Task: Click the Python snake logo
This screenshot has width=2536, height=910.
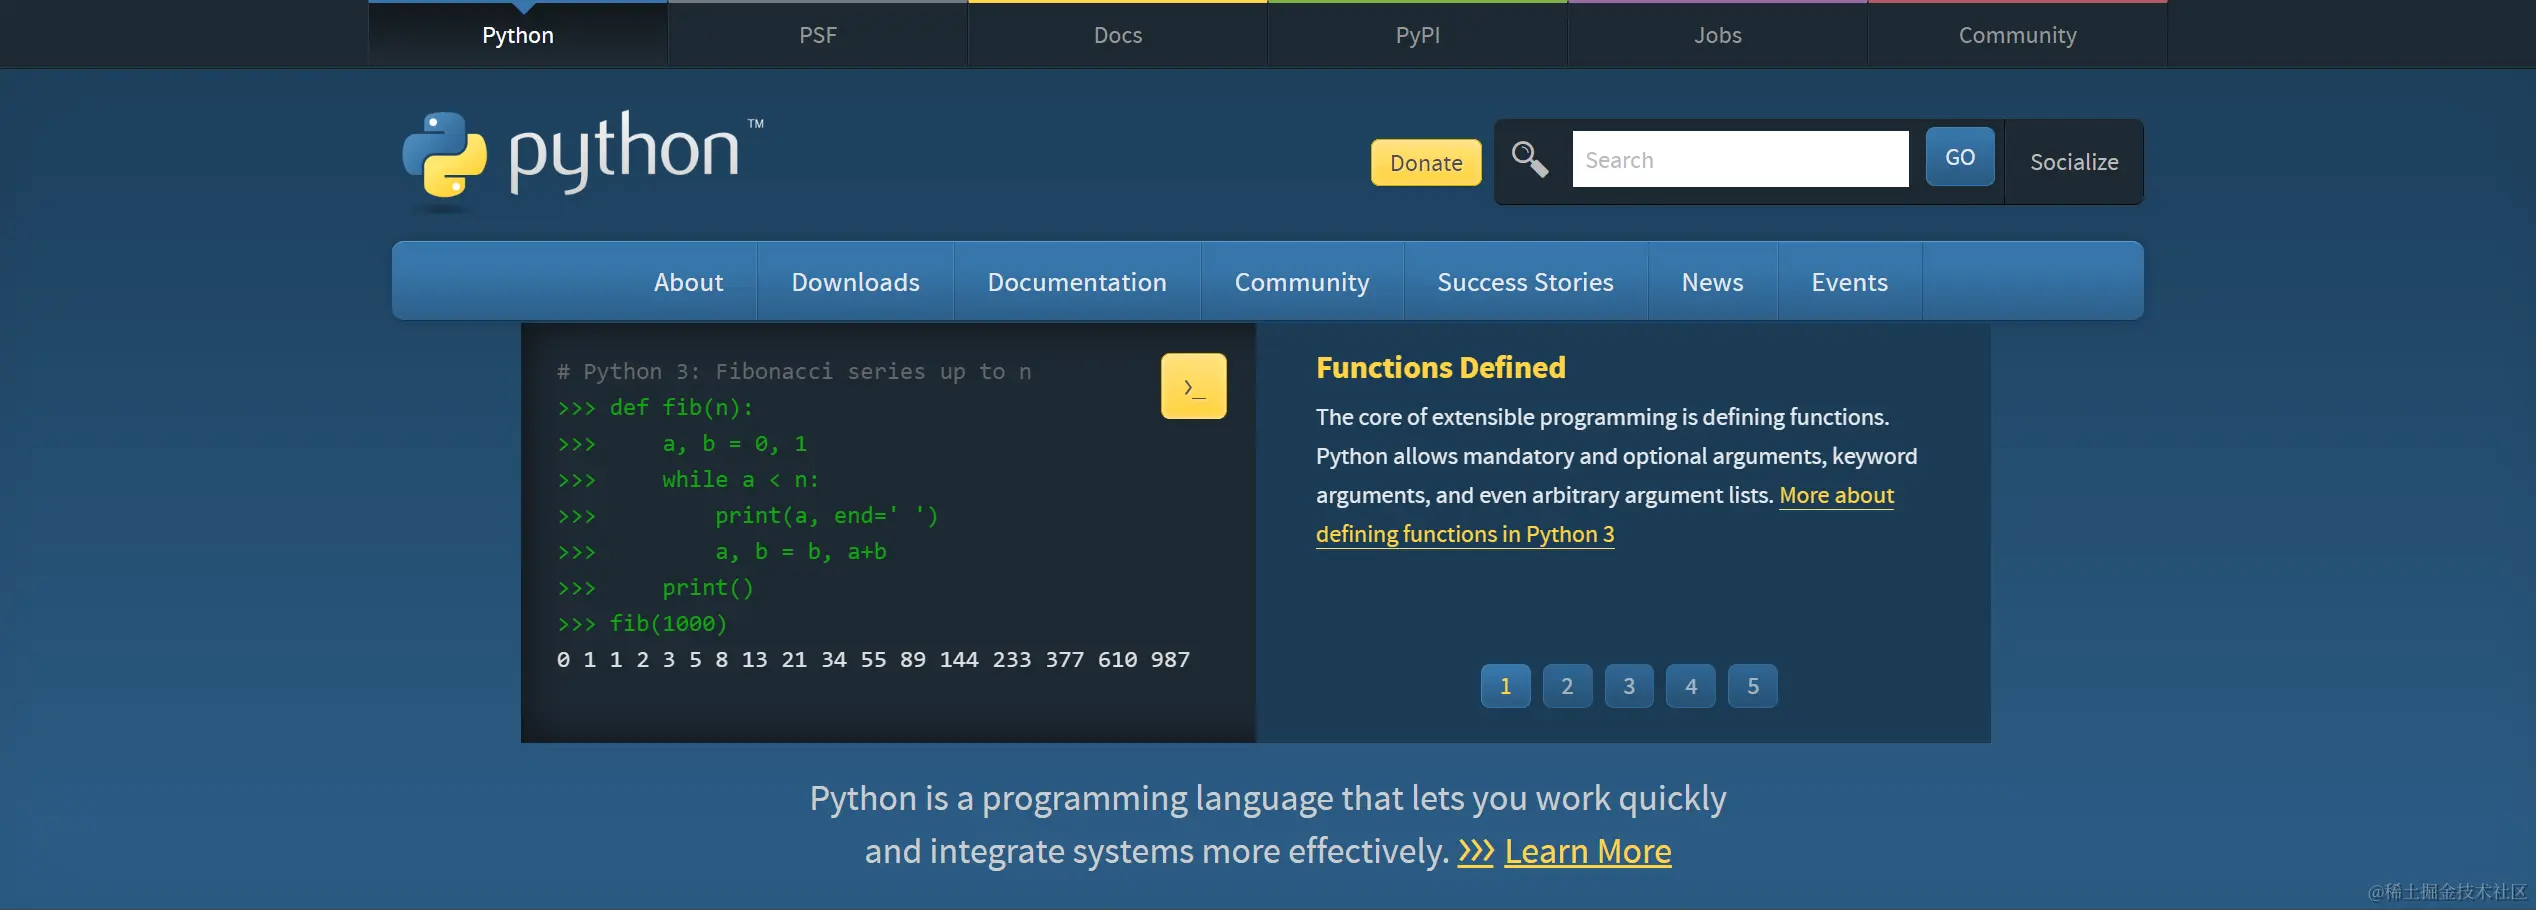Action: (x=445, y=155)
